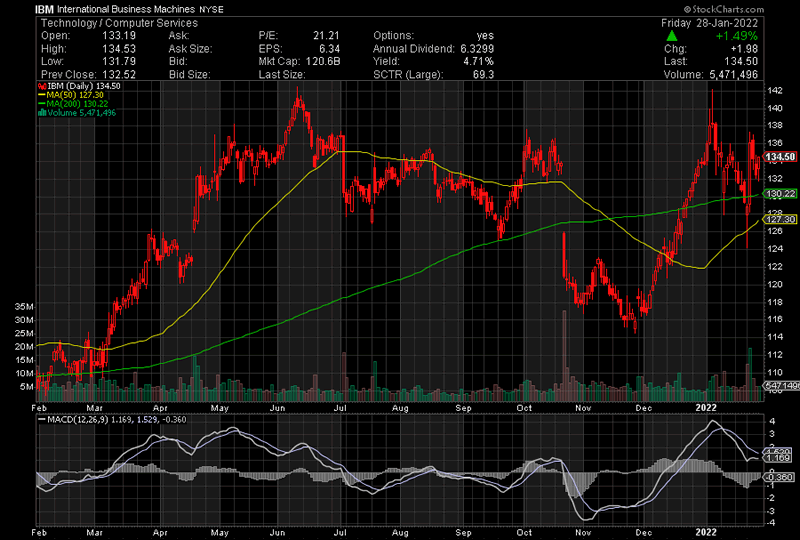
Task: Click the date 'Friday 28-Jan-2022'
Action: [709, 23]
